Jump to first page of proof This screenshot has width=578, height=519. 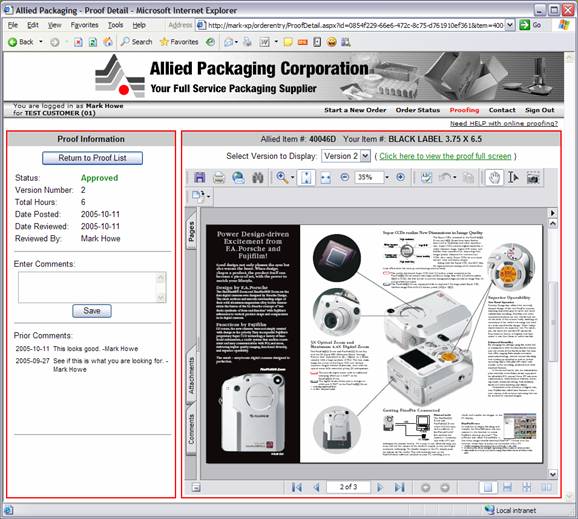click(296, 487)
